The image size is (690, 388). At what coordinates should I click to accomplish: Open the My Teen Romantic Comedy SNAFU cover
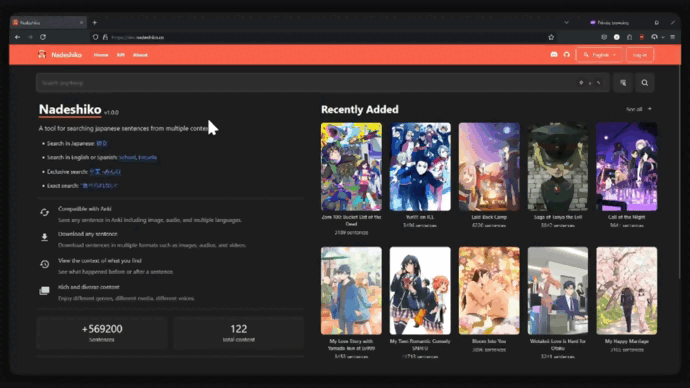pos(420,291)
